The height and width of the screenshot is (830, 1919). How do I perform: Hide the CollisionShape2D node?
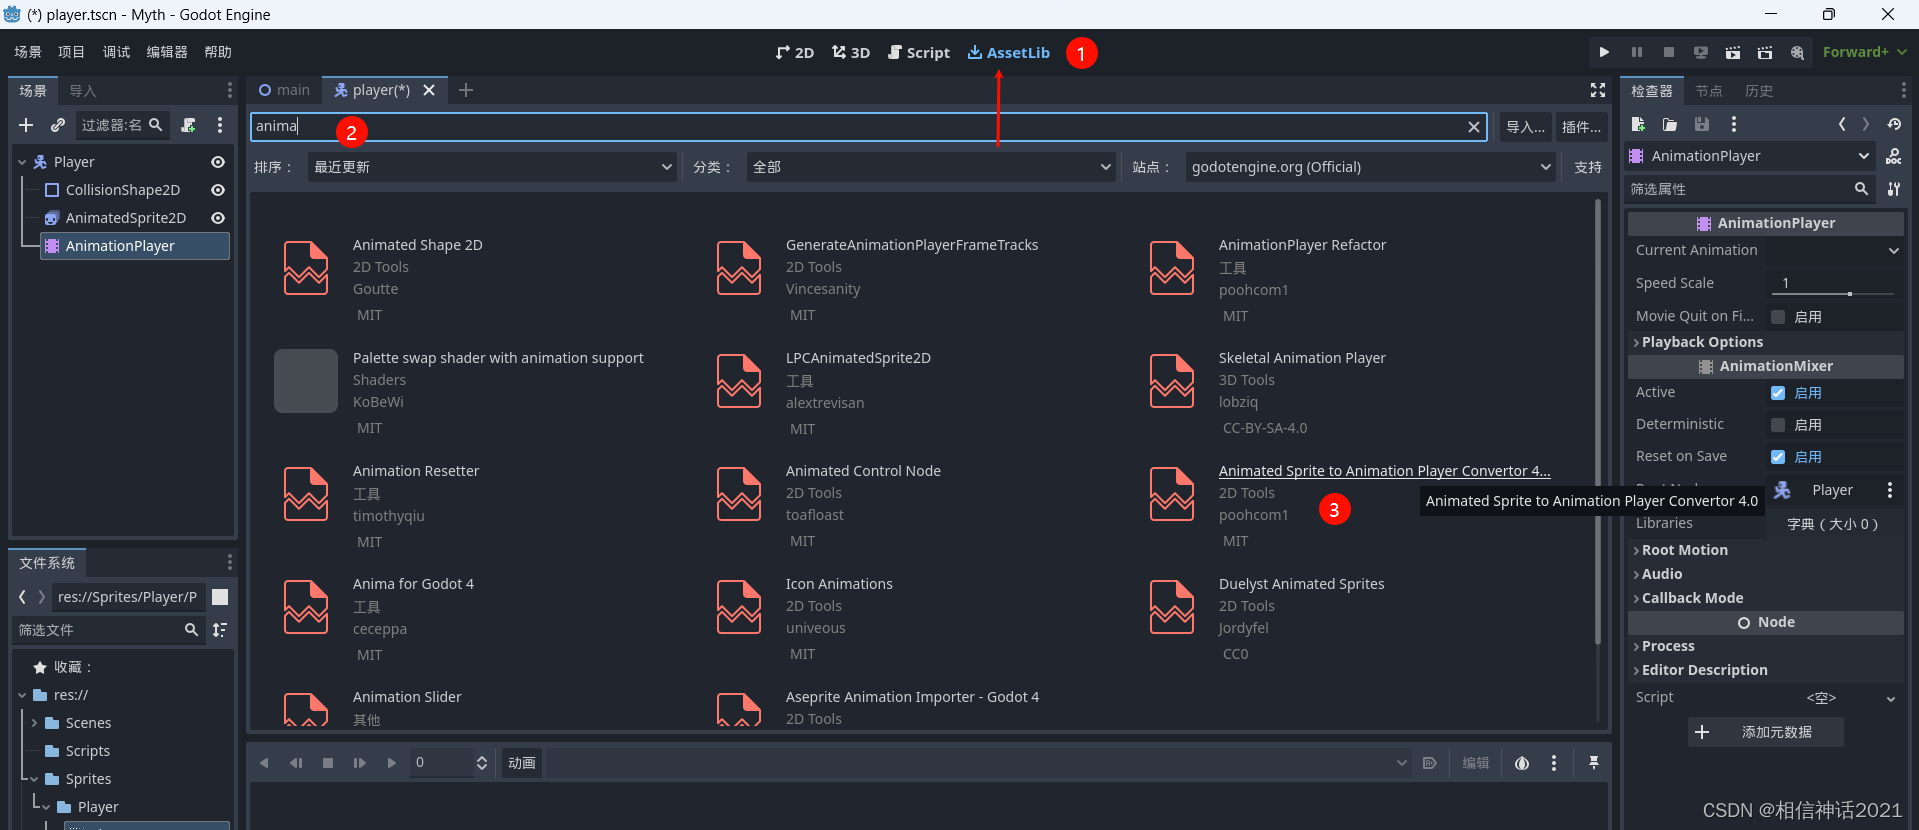(218, 190)
